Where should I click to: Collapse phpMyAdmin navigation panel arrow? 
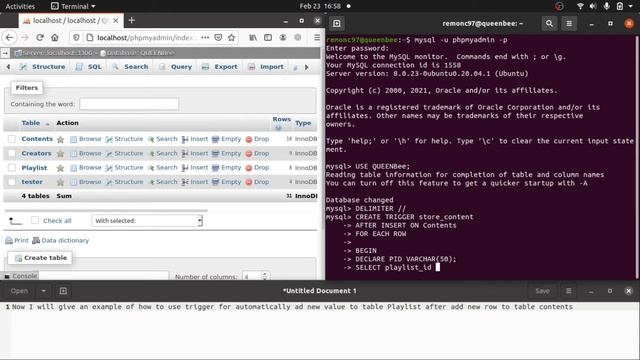5,53
